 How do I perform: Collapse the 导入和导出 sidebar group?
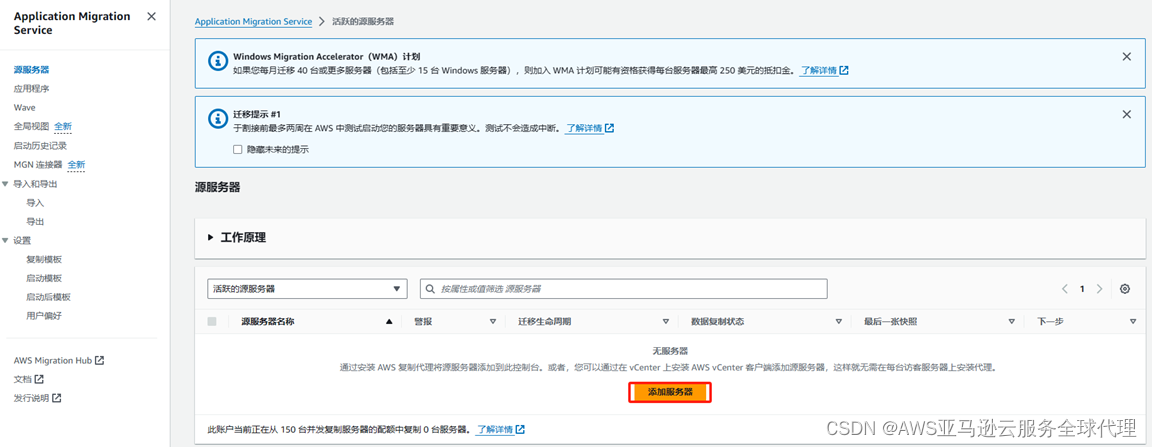(6, 184)
